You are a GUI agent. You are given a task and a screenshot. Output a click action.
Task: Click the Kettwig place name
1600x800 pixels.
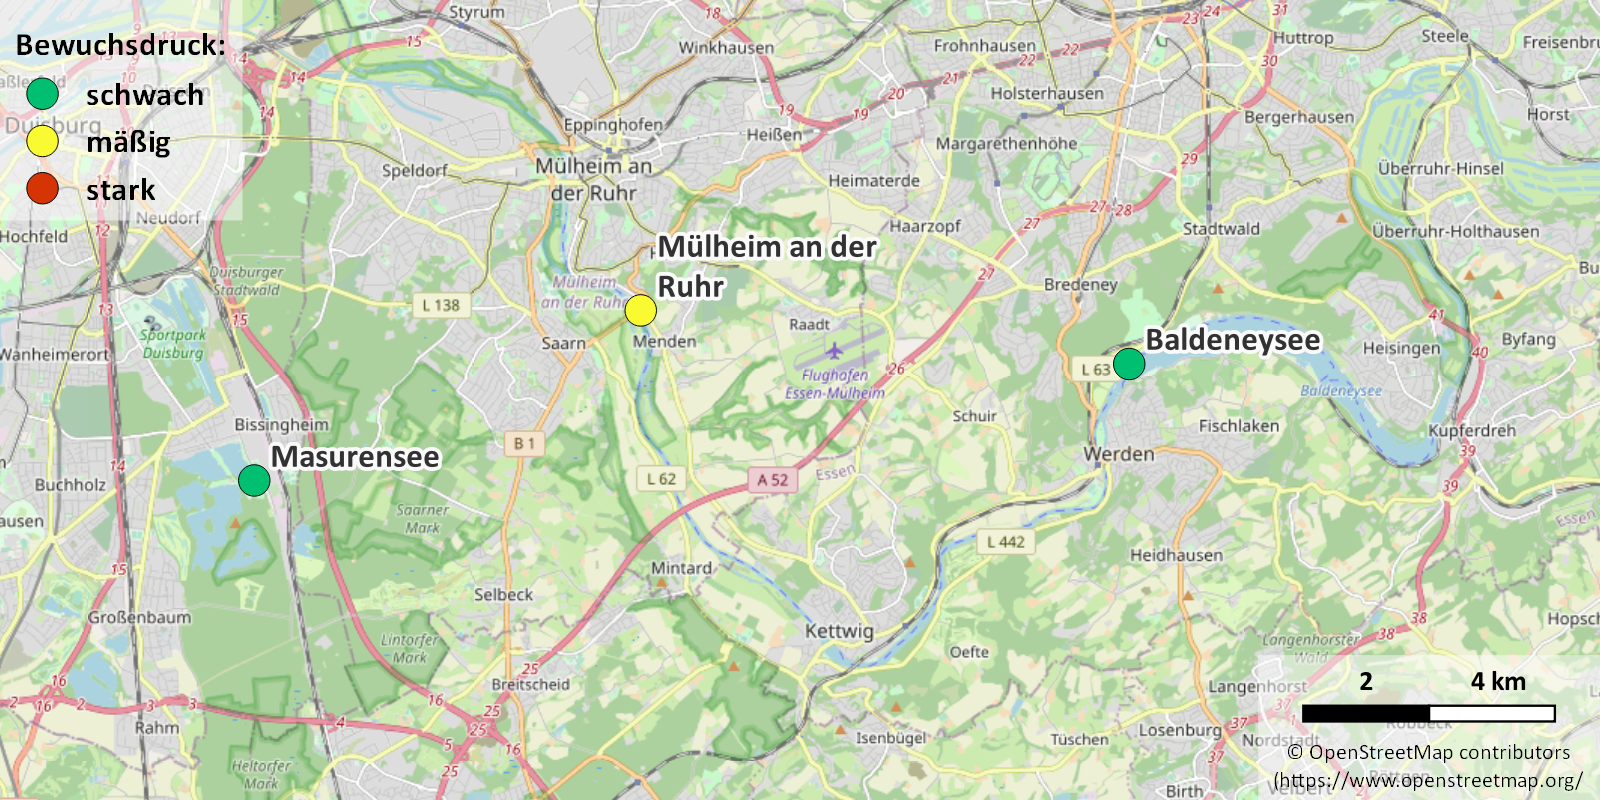pos(839,631)
